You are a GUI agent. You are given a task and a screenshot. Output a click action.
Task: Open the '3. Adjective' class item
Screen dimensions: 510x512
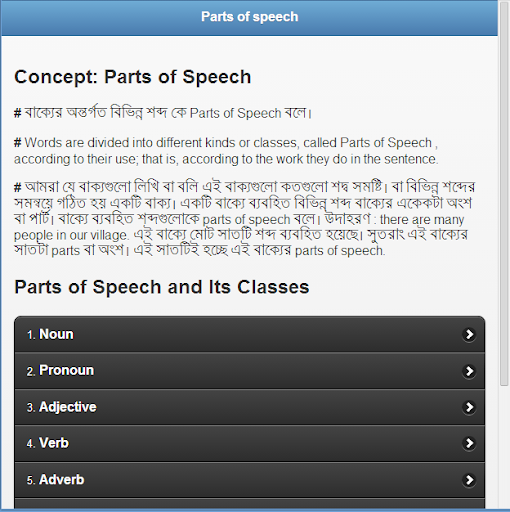pos(250,407)
